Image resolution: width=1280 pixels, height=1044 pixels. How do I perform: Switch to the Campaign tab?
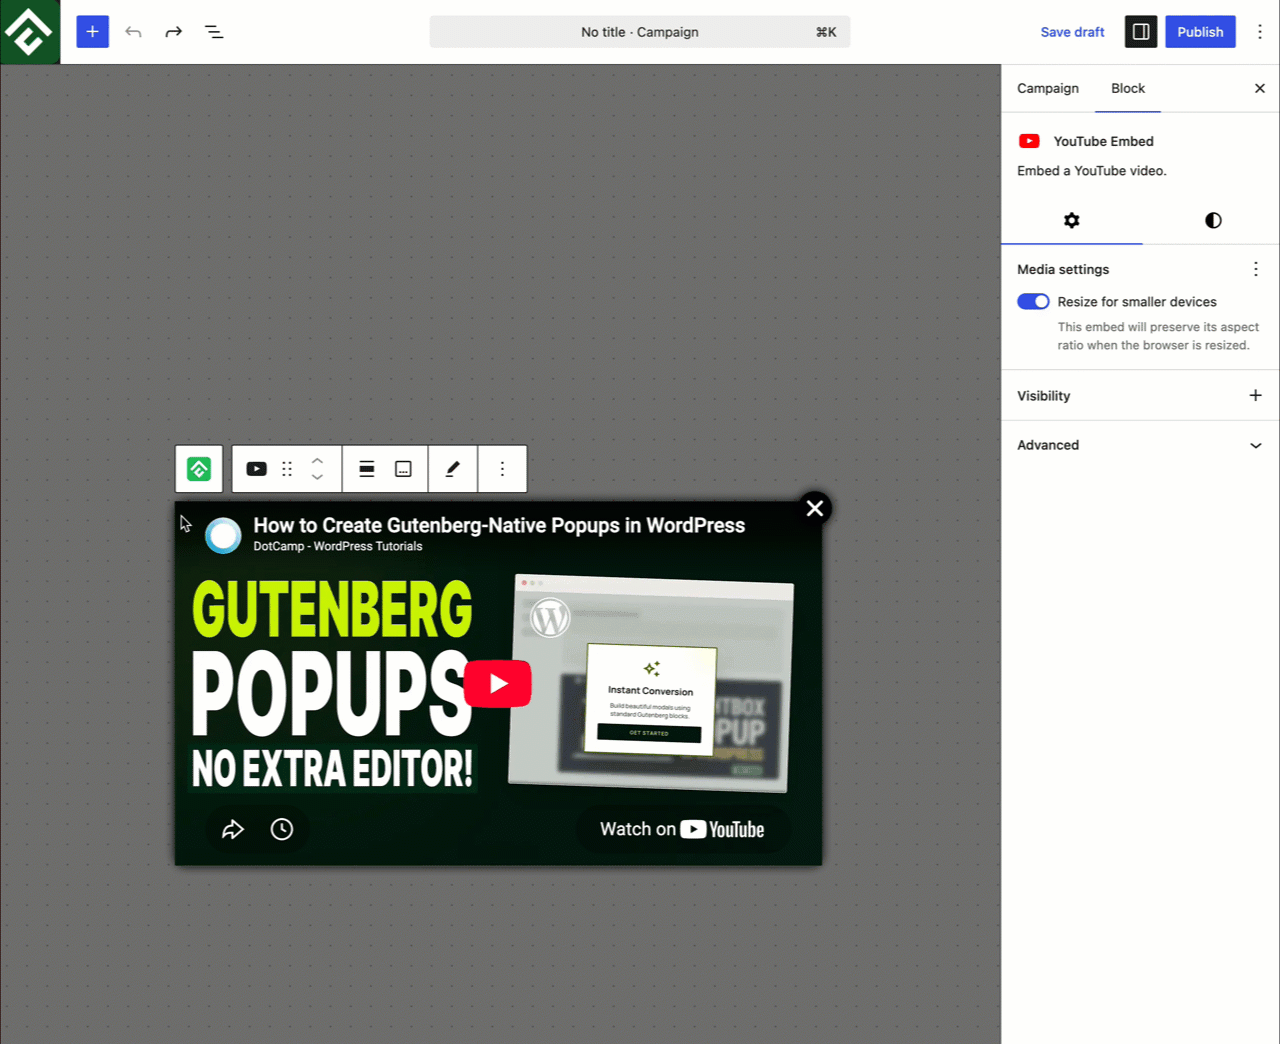pyautogui.click(x=1048, y=88)
